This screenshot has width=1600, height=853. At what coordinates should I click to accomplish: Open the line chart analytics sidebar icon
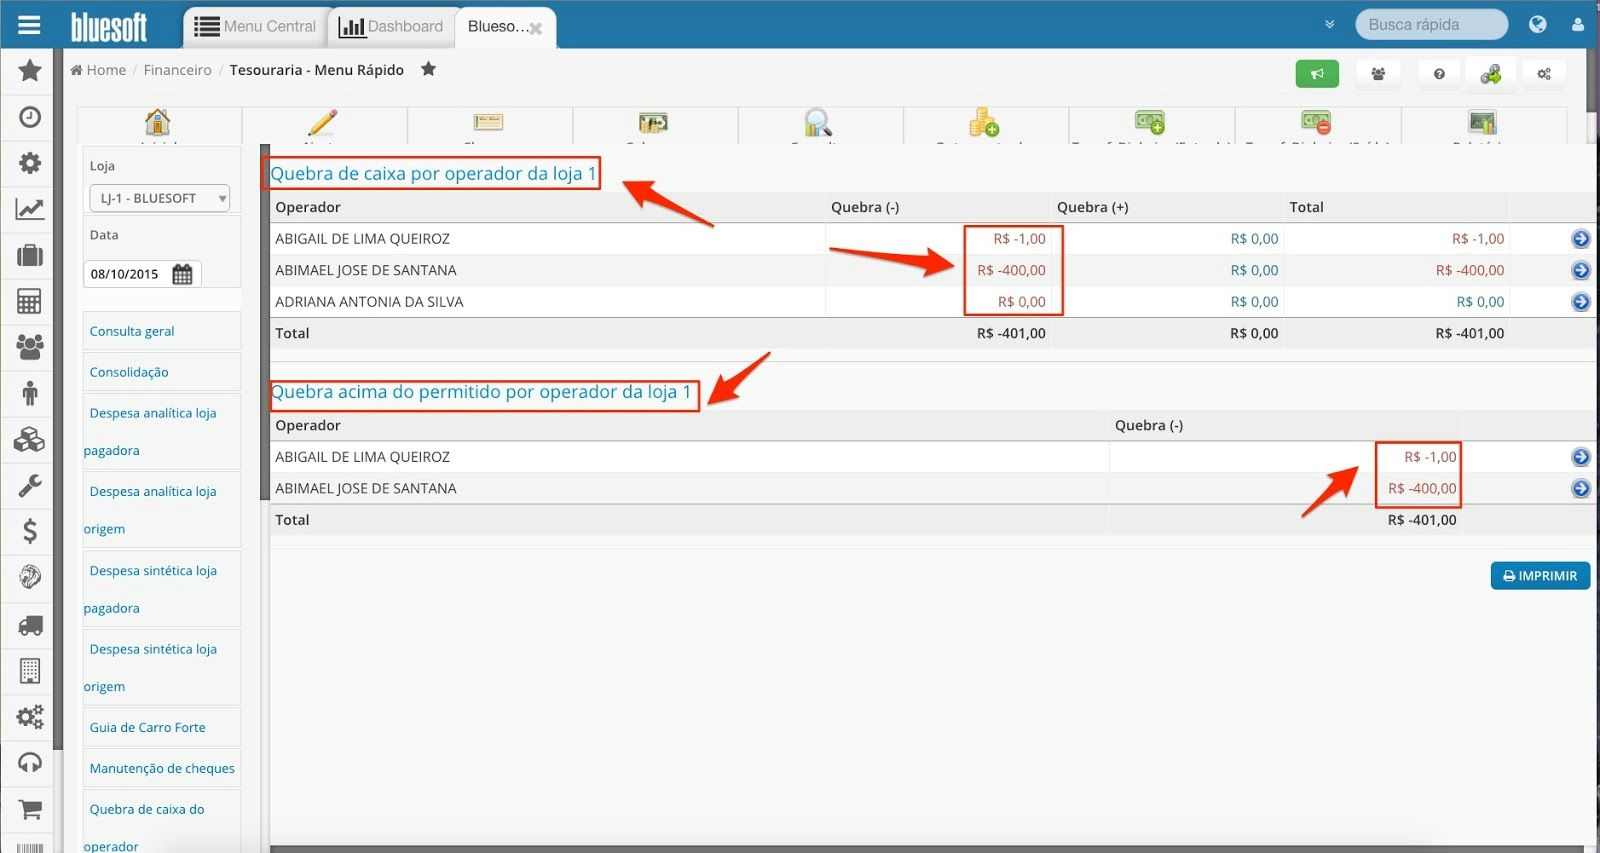point(30,209)
